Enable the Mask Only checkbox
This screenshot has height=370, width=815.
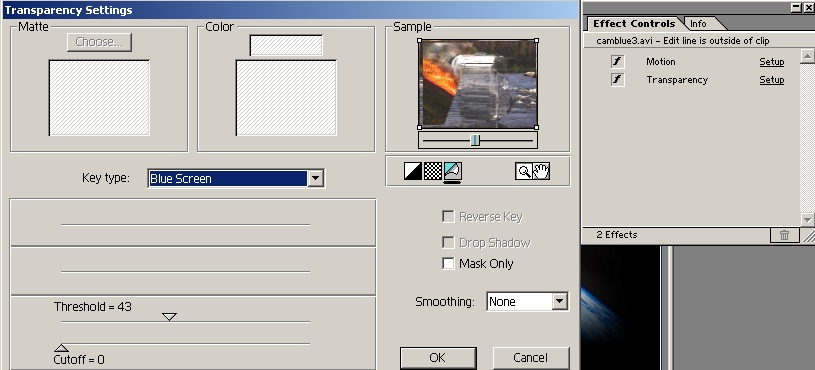coord(448,263)
